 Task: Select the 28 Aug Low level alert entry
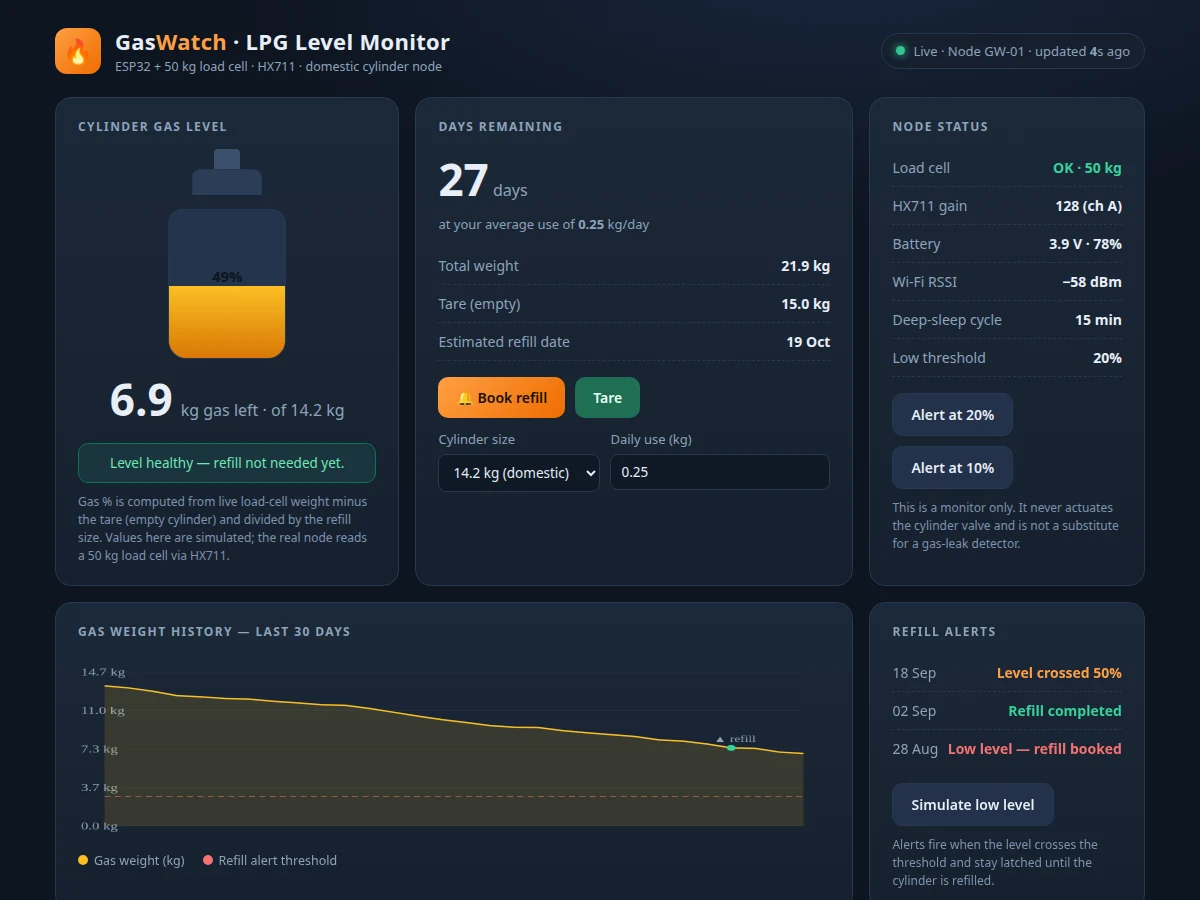click(1007, 749)
